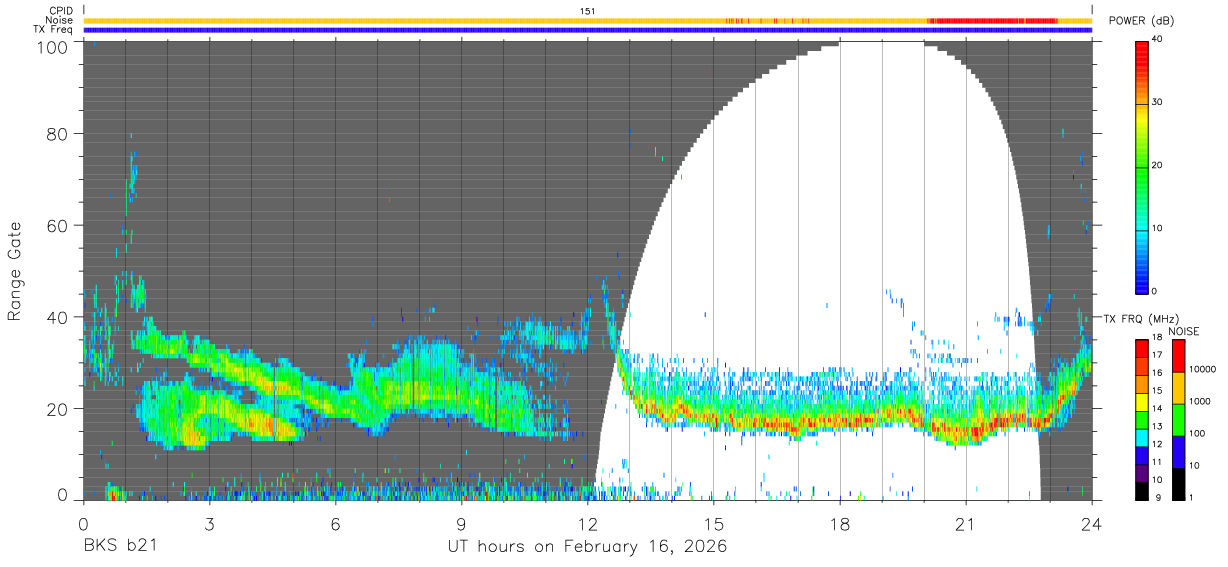Select the POWER (dB) title
The width and height of the screenshot is (1228, 567).
coord(1141,20)
